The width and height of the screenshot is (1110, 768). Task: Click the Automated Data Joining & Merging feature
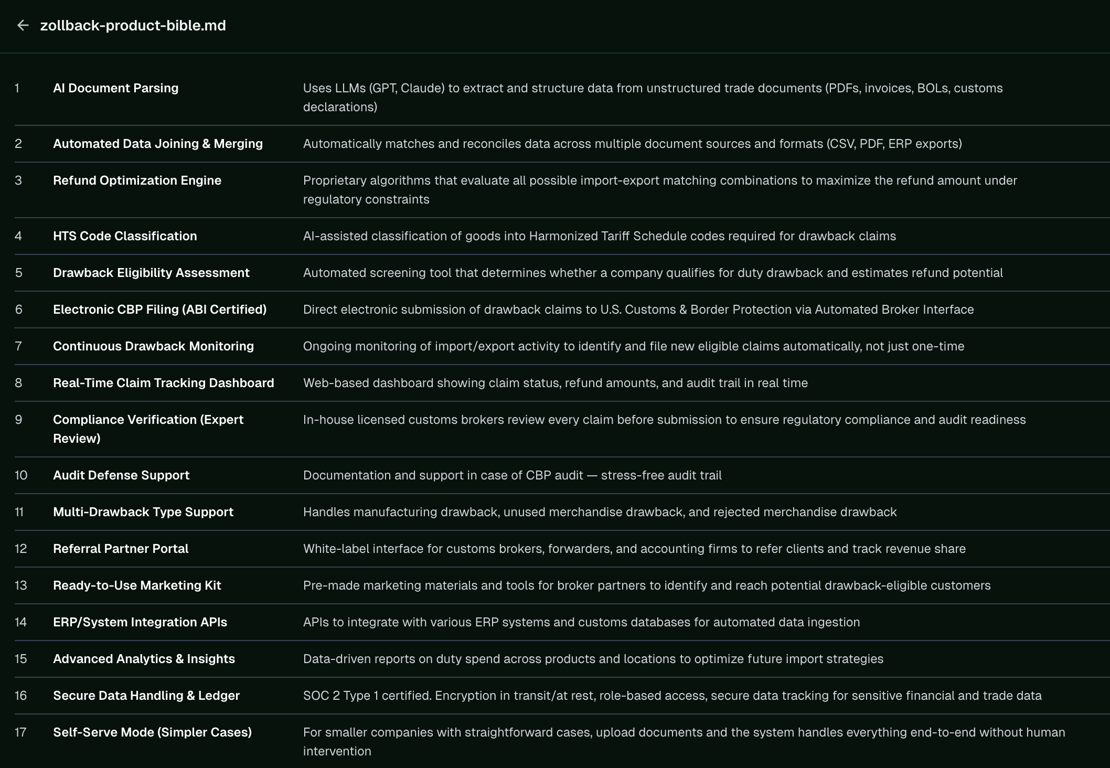(158, 144)
